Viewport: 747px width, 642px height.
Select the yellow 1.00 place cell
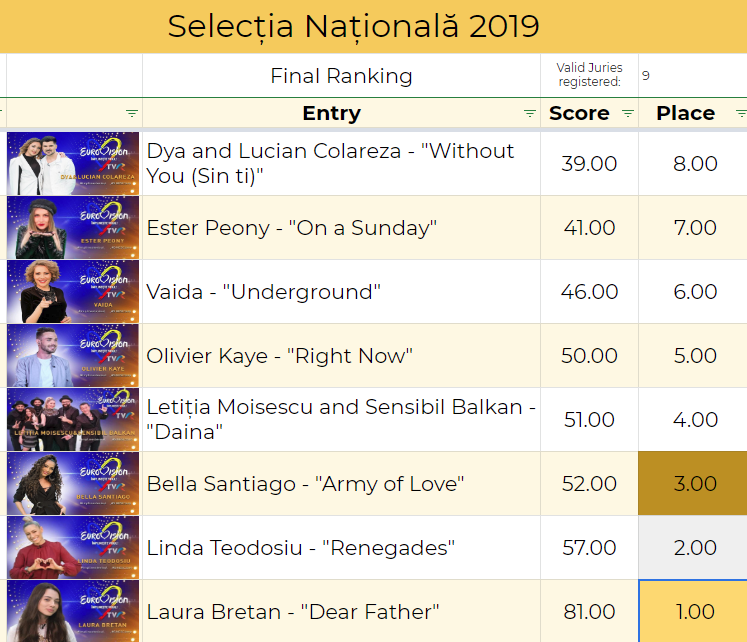(x=693, y=611)
